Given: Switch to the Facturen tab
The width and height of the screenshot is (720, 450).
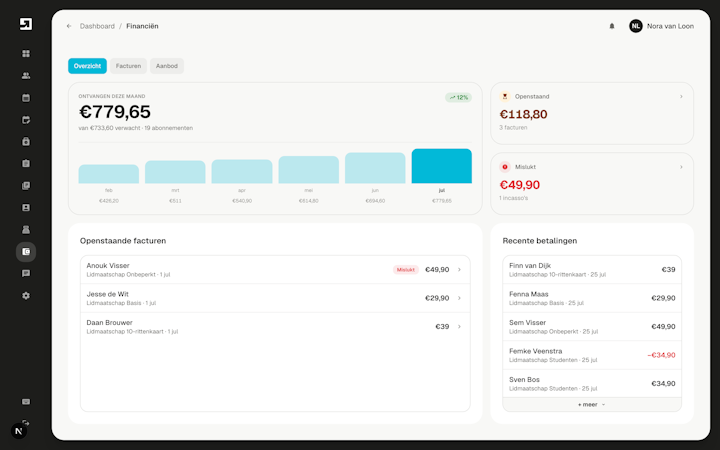Looking at the screenshot, I should (x=128, y=66).
